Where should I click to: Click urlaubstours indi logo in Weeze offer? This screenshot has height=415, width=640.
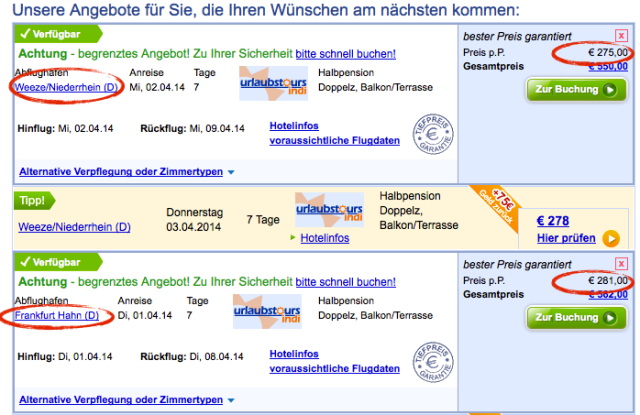273,84
